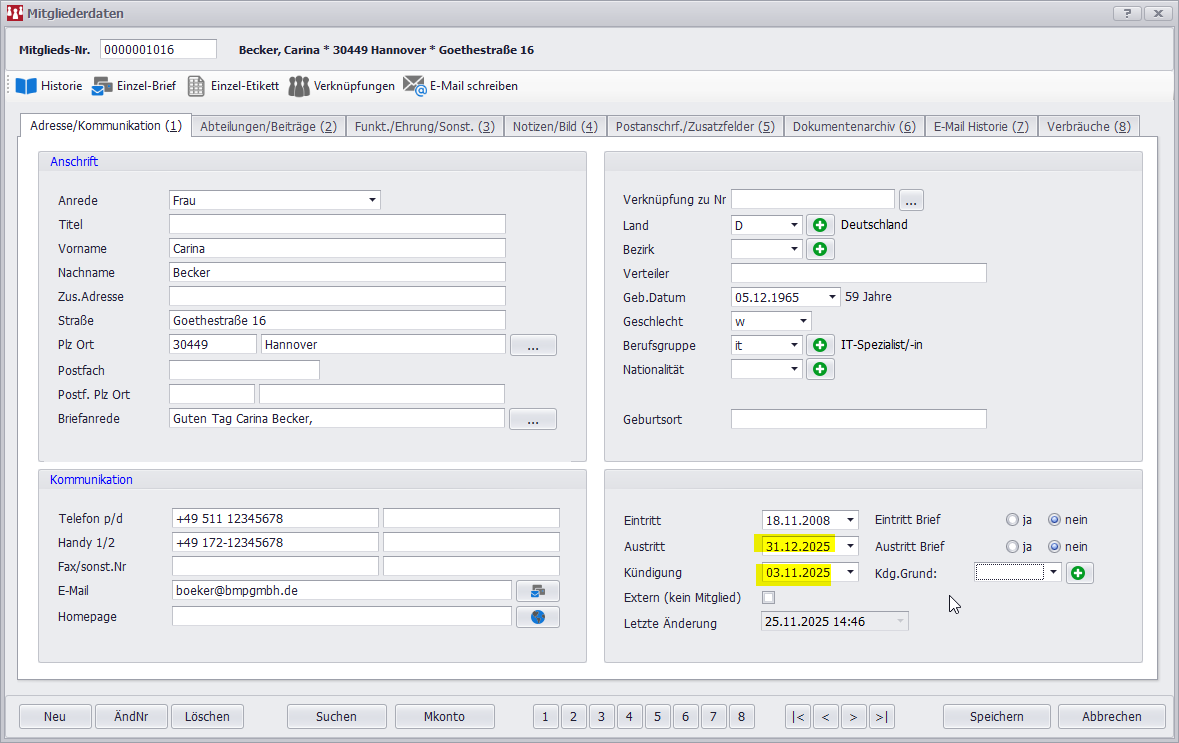Add new Land with green plus
1179x743 pixels.
(x=820, y=225)
